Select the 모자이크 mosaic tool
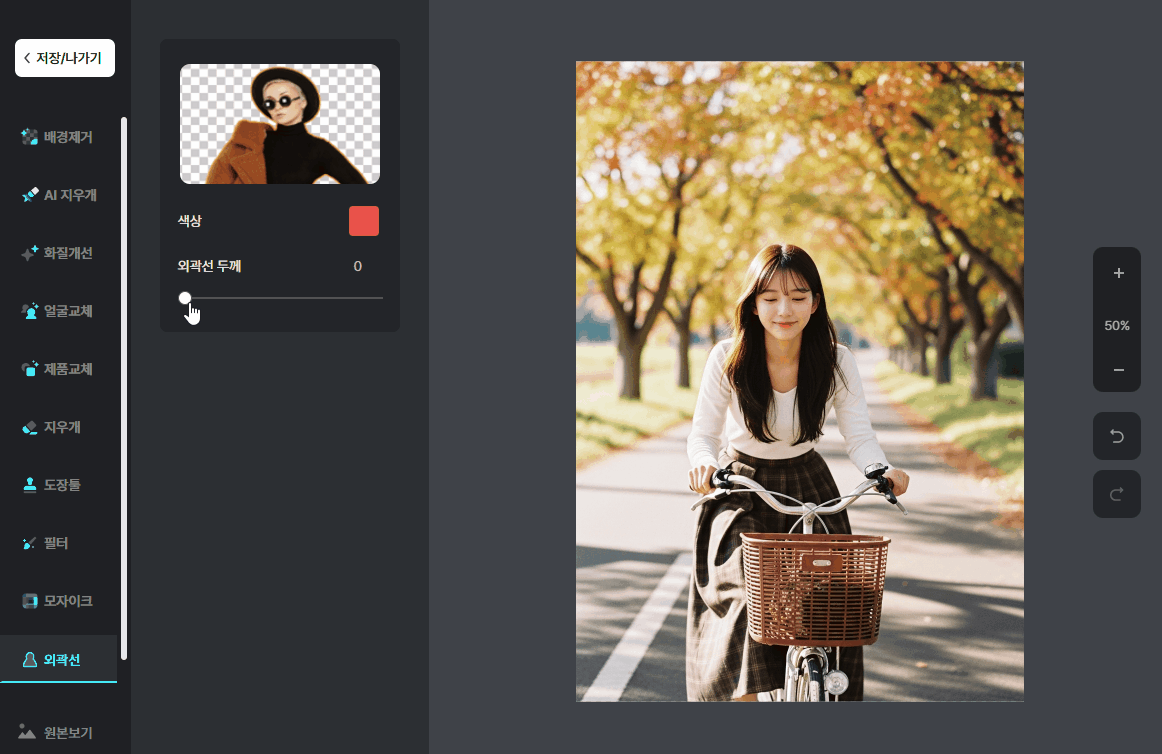 tap(58, 601)
